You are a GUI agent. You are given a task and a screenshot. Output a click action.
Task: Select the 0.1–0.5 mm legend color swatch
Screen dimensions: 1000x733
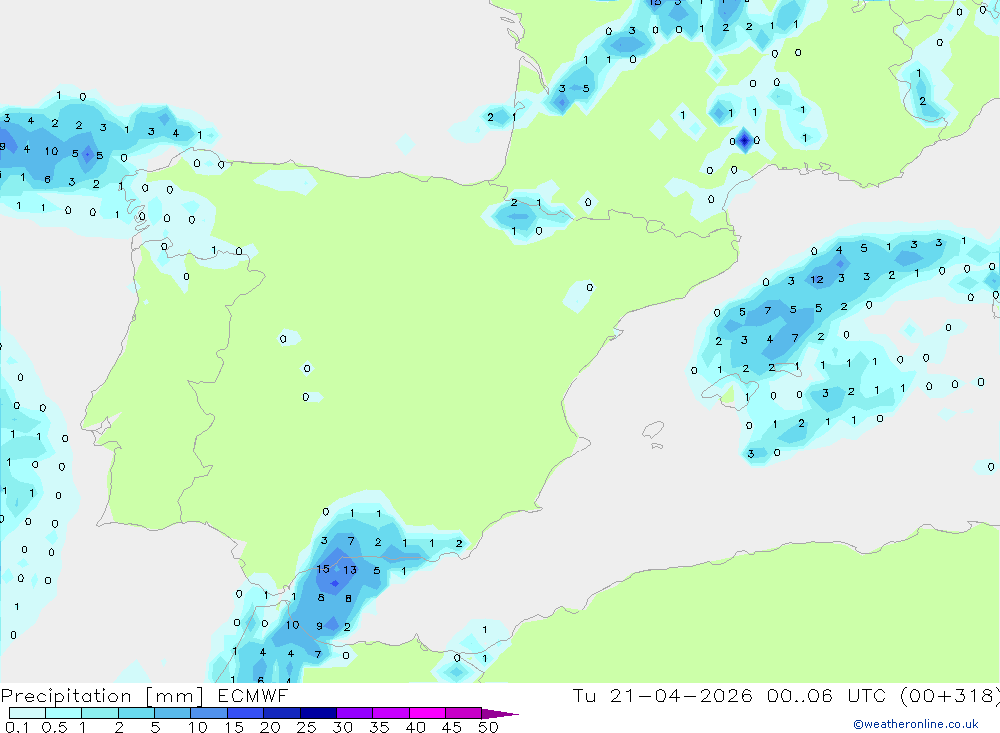[27, 713]
